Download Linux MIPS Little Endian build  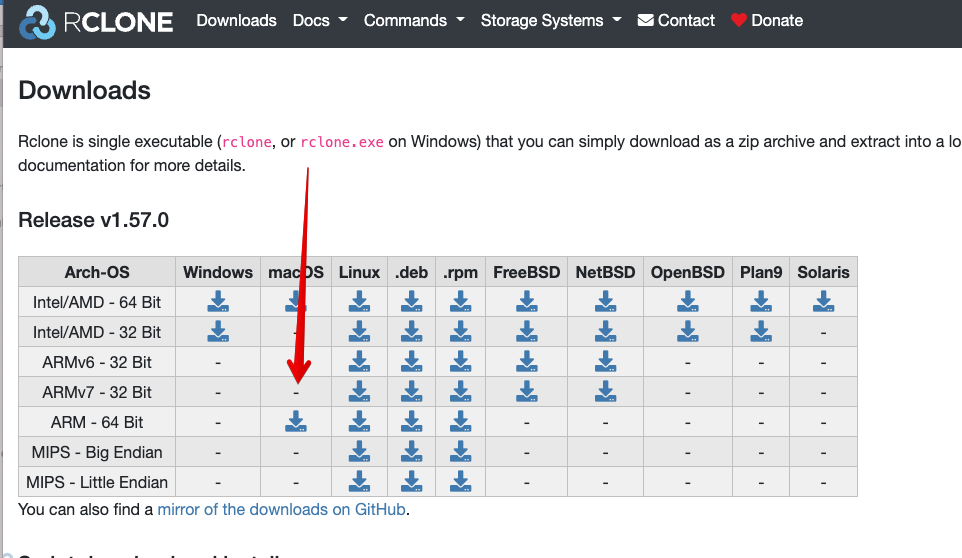click(x=360, y=482)
